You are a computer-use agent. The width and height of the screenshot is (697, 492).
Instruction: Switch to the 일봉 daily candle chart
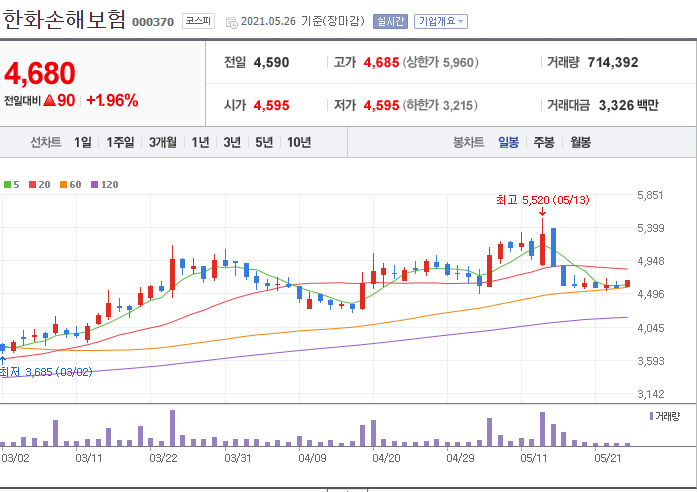point(509,142)
